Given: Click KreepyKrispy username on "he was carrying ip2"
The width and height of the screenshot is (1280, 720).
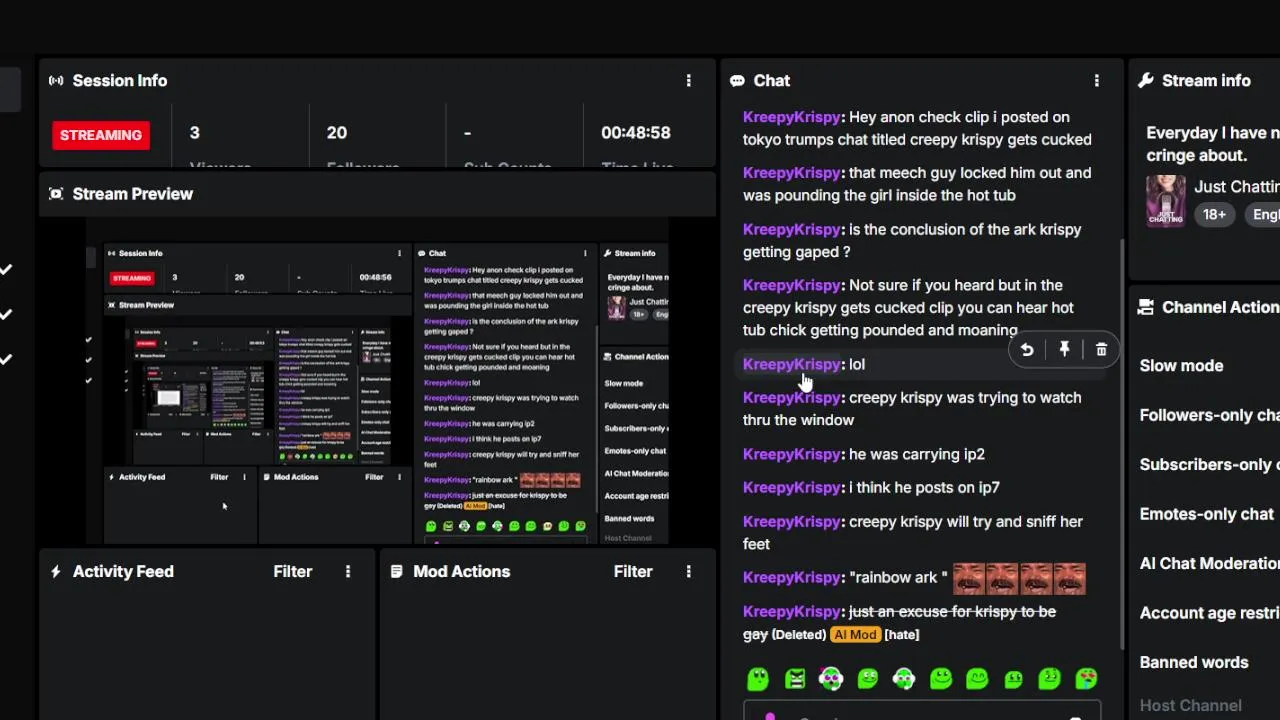Looking at the screenshot, I should pyautogui.click(x=794, y=454).
